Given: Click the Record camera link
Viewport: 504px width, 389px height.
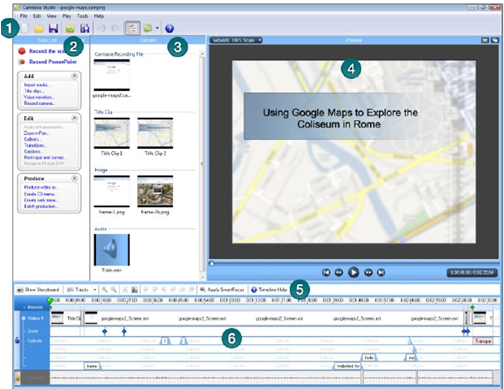Looking at the screenshot, I should click(x=39, y=103).
